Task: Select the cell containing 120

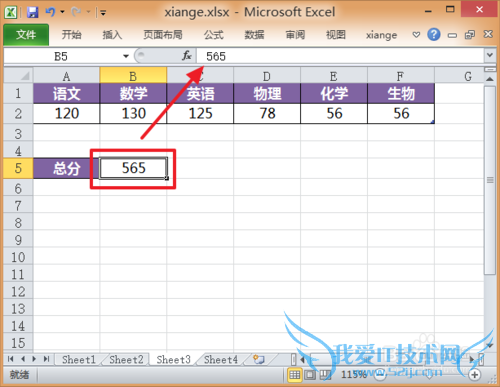Action: click(66, 114)
